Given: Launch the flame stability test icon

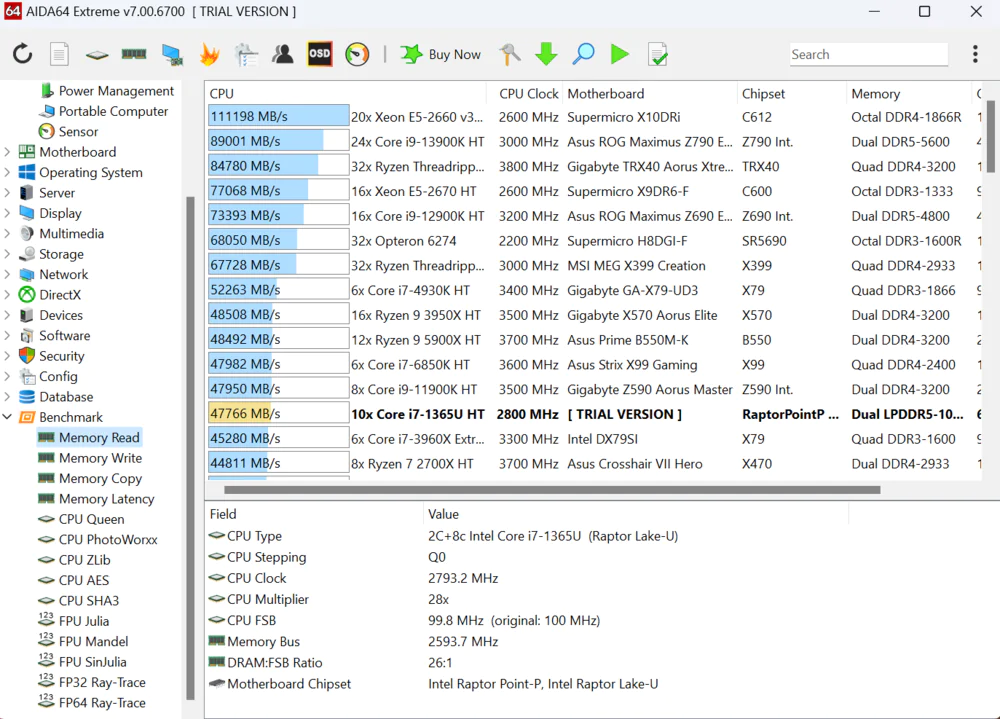Looking at the screenshot, I should 209,54.
